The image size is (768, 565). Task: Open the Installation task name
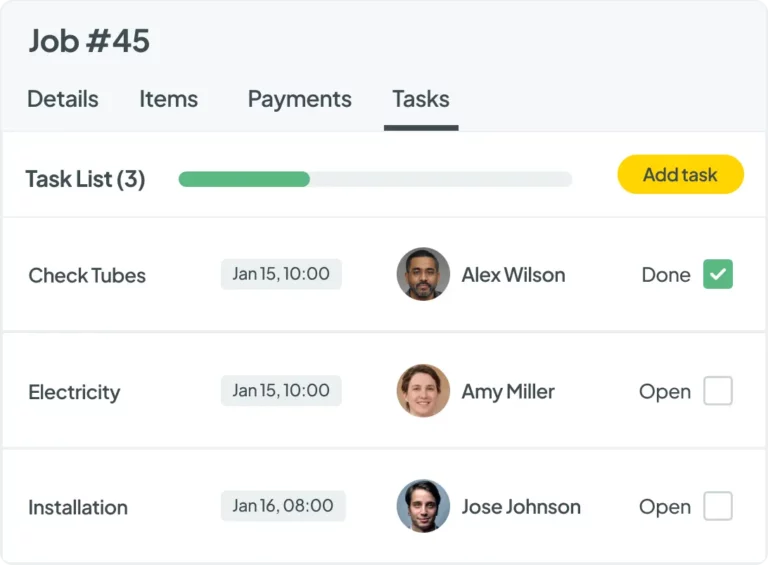(78, 507)
